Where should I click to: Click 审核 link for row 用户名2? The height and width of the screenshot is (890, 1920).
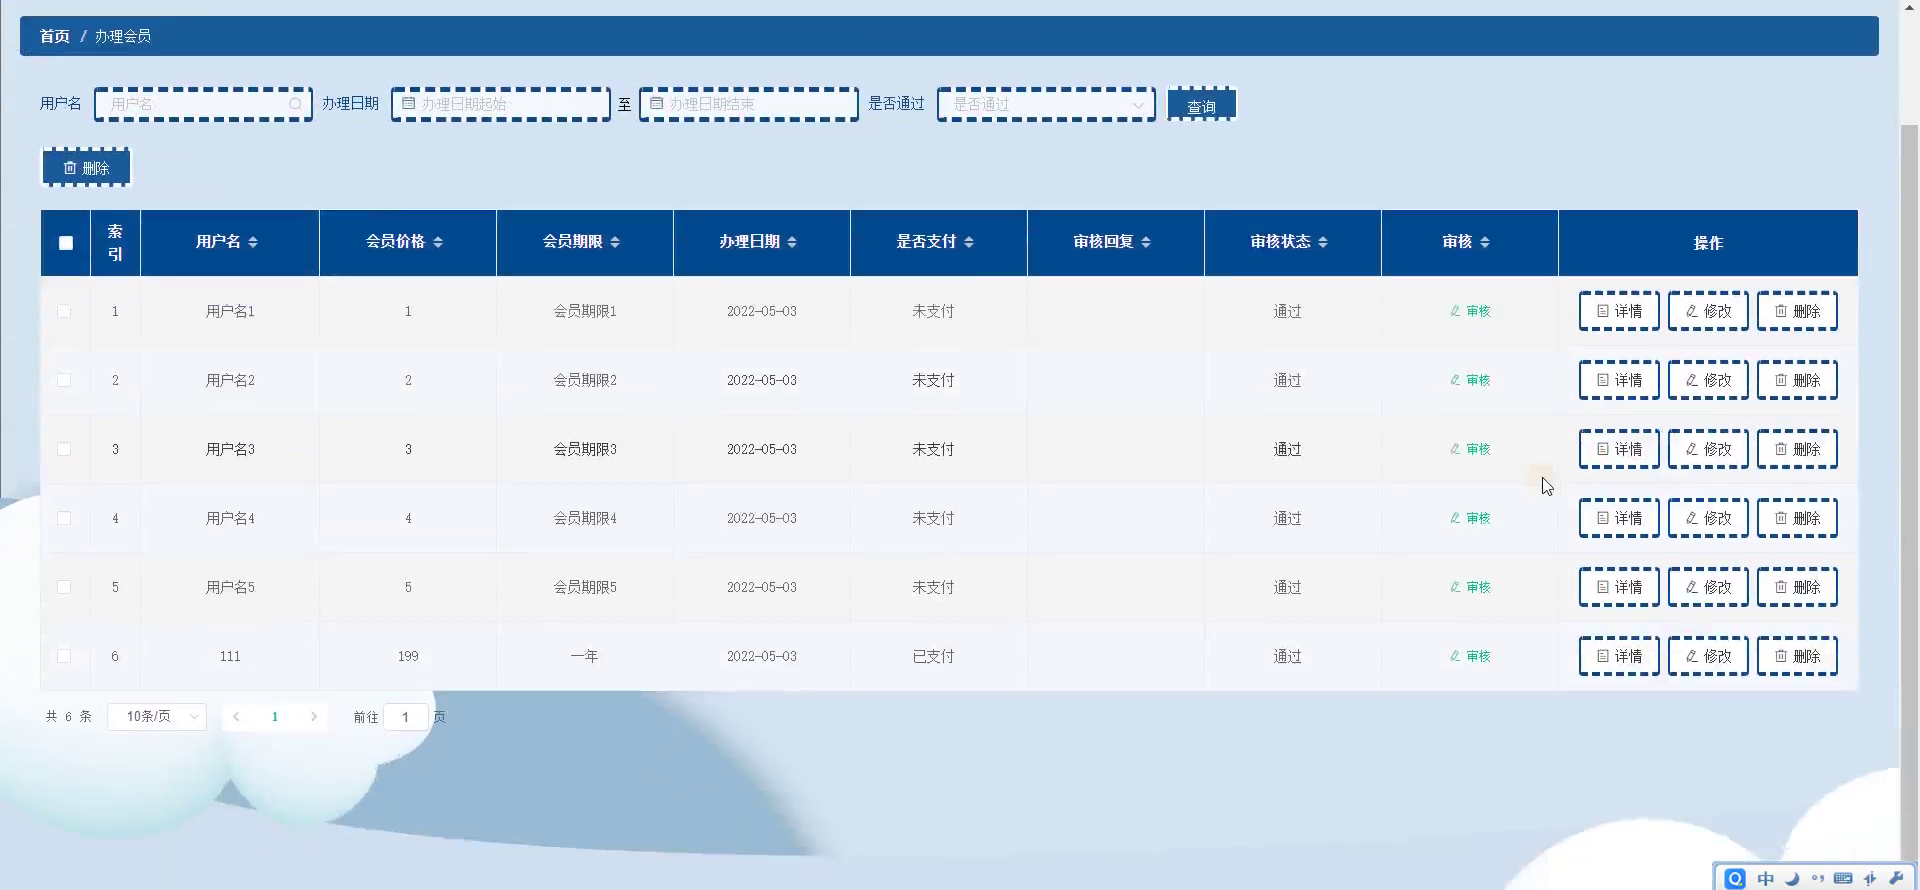[x=1470, y=380]
